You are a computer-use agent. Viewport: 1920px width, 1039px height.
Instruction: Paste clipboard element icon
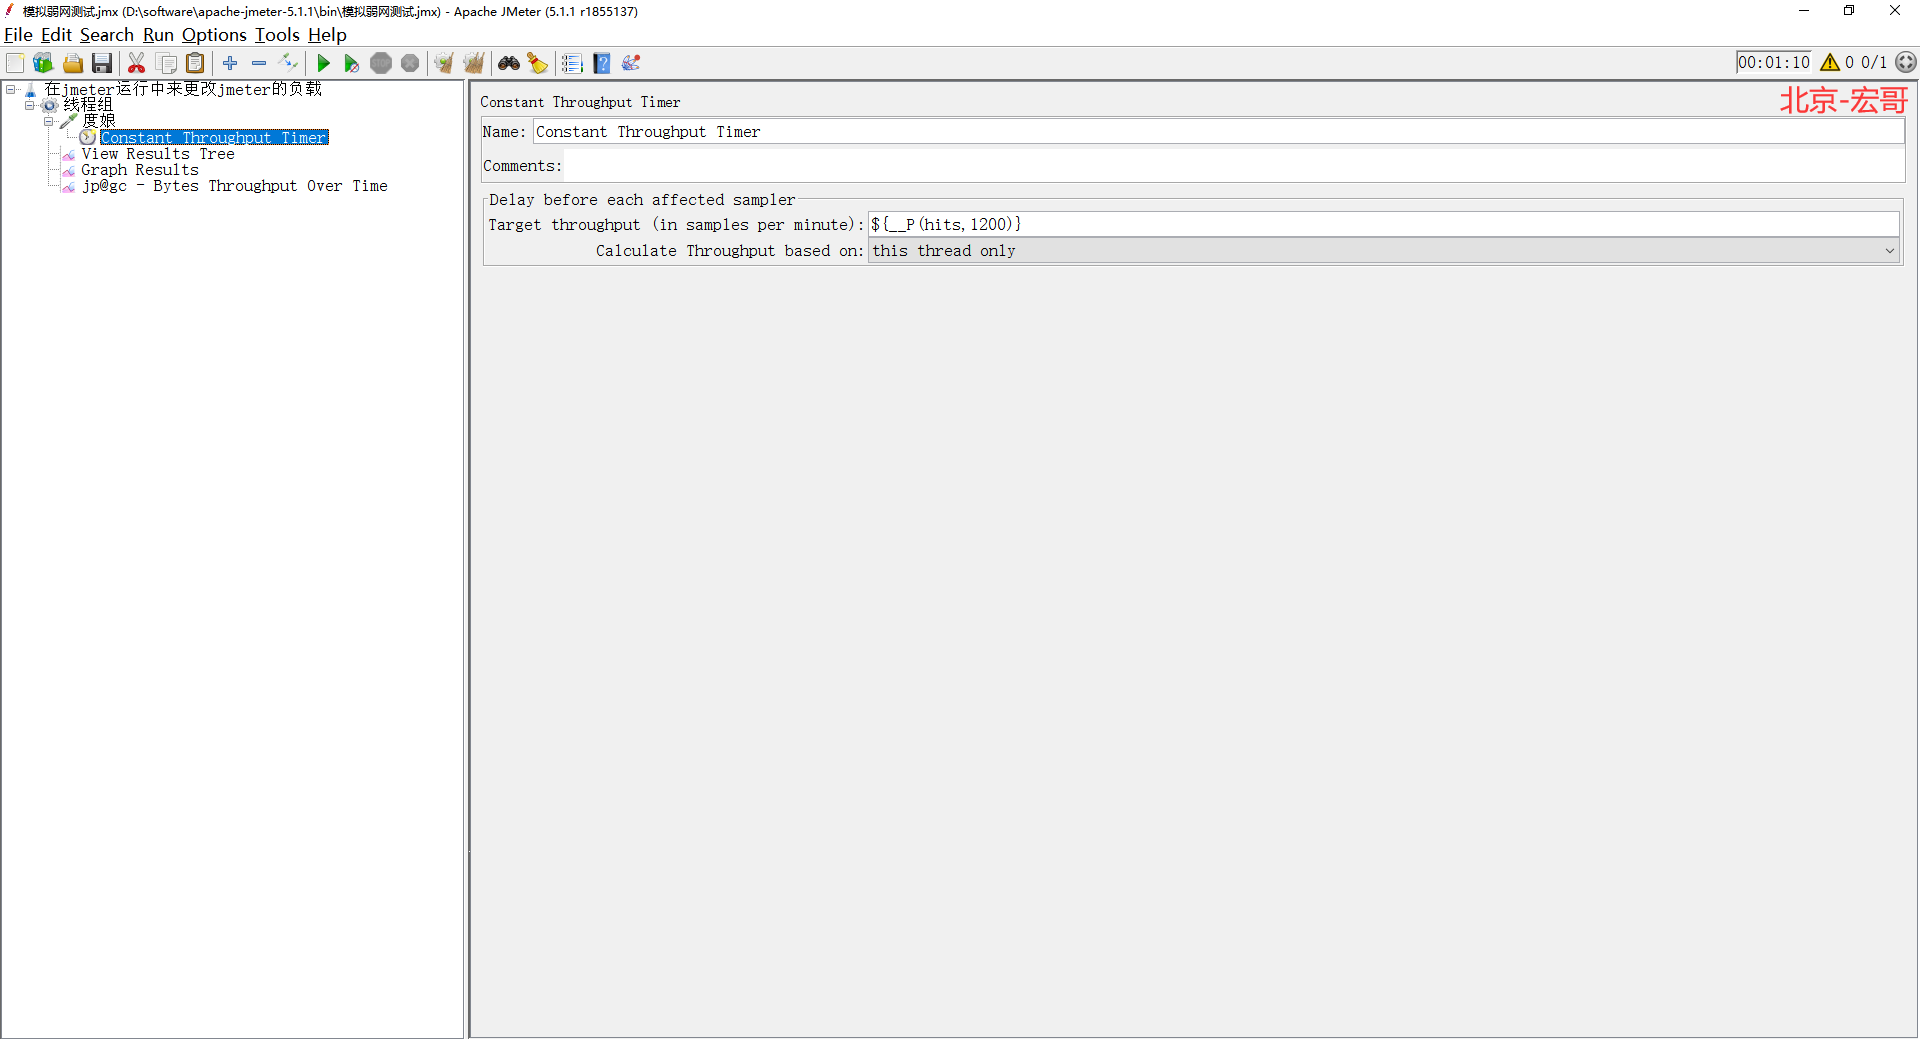coord(196,63)
